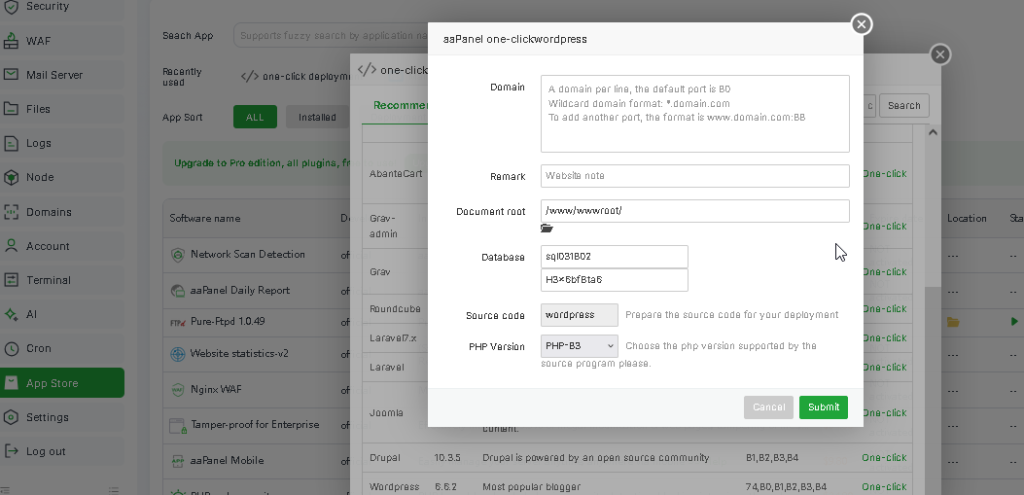The height and width of the screenshot is (495, 1024).
Task: Open WAF in the sidebar
Action: click(x=62, y=41)
